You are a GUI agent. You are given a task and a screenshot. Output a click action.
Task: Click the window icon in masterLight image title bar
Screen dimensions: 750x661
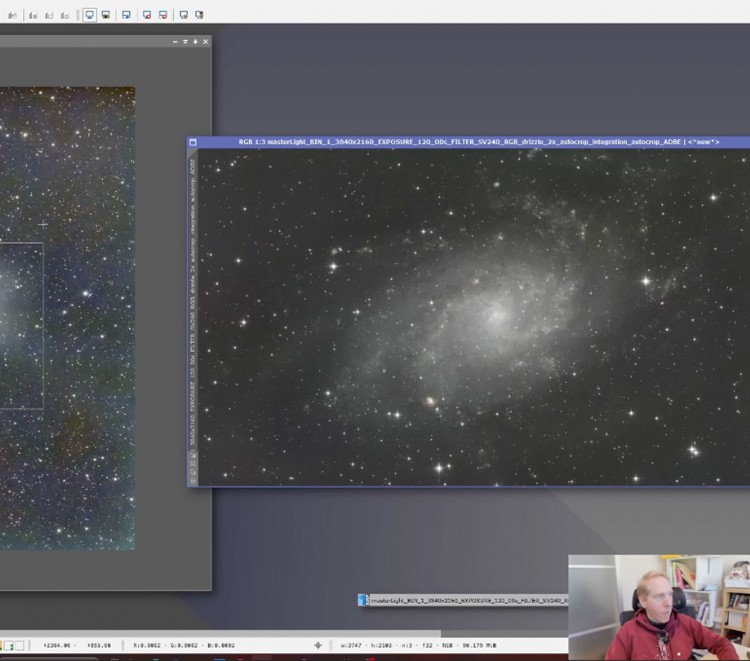(193, 142)
